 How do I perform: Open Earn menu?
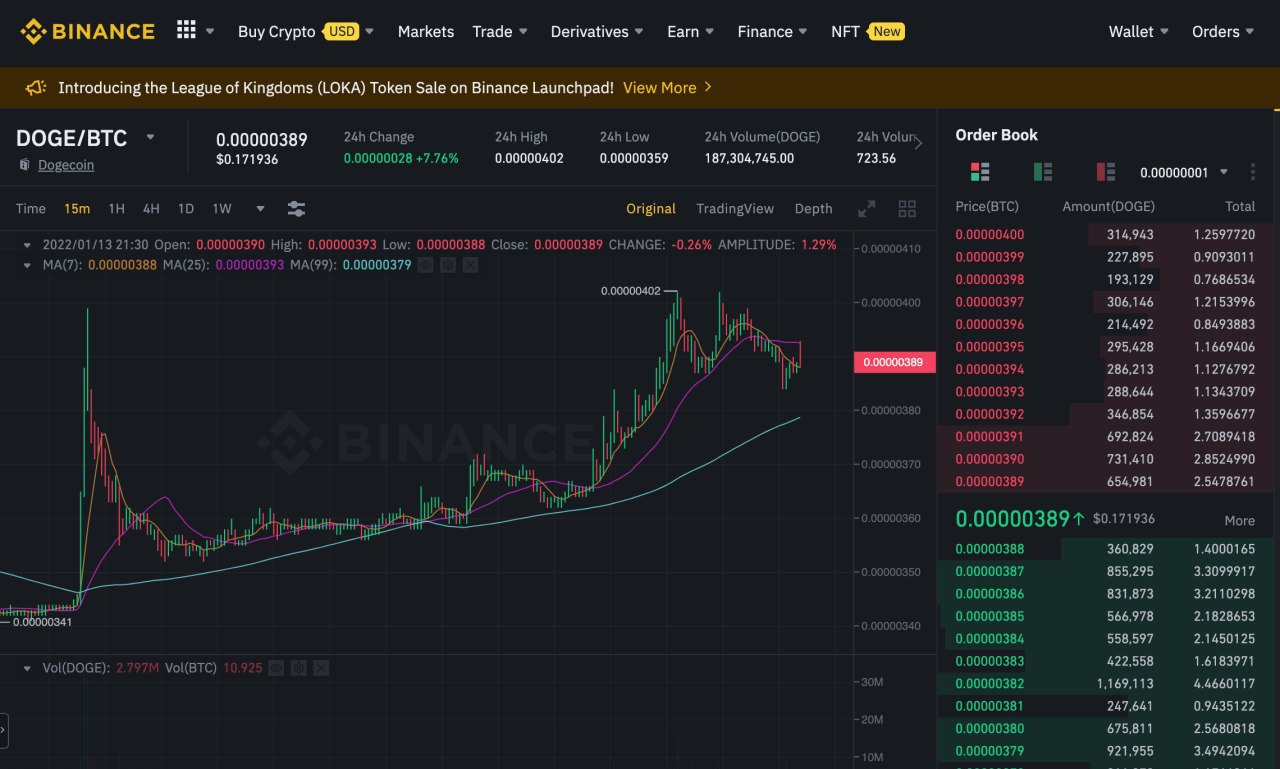click(691, 31)
